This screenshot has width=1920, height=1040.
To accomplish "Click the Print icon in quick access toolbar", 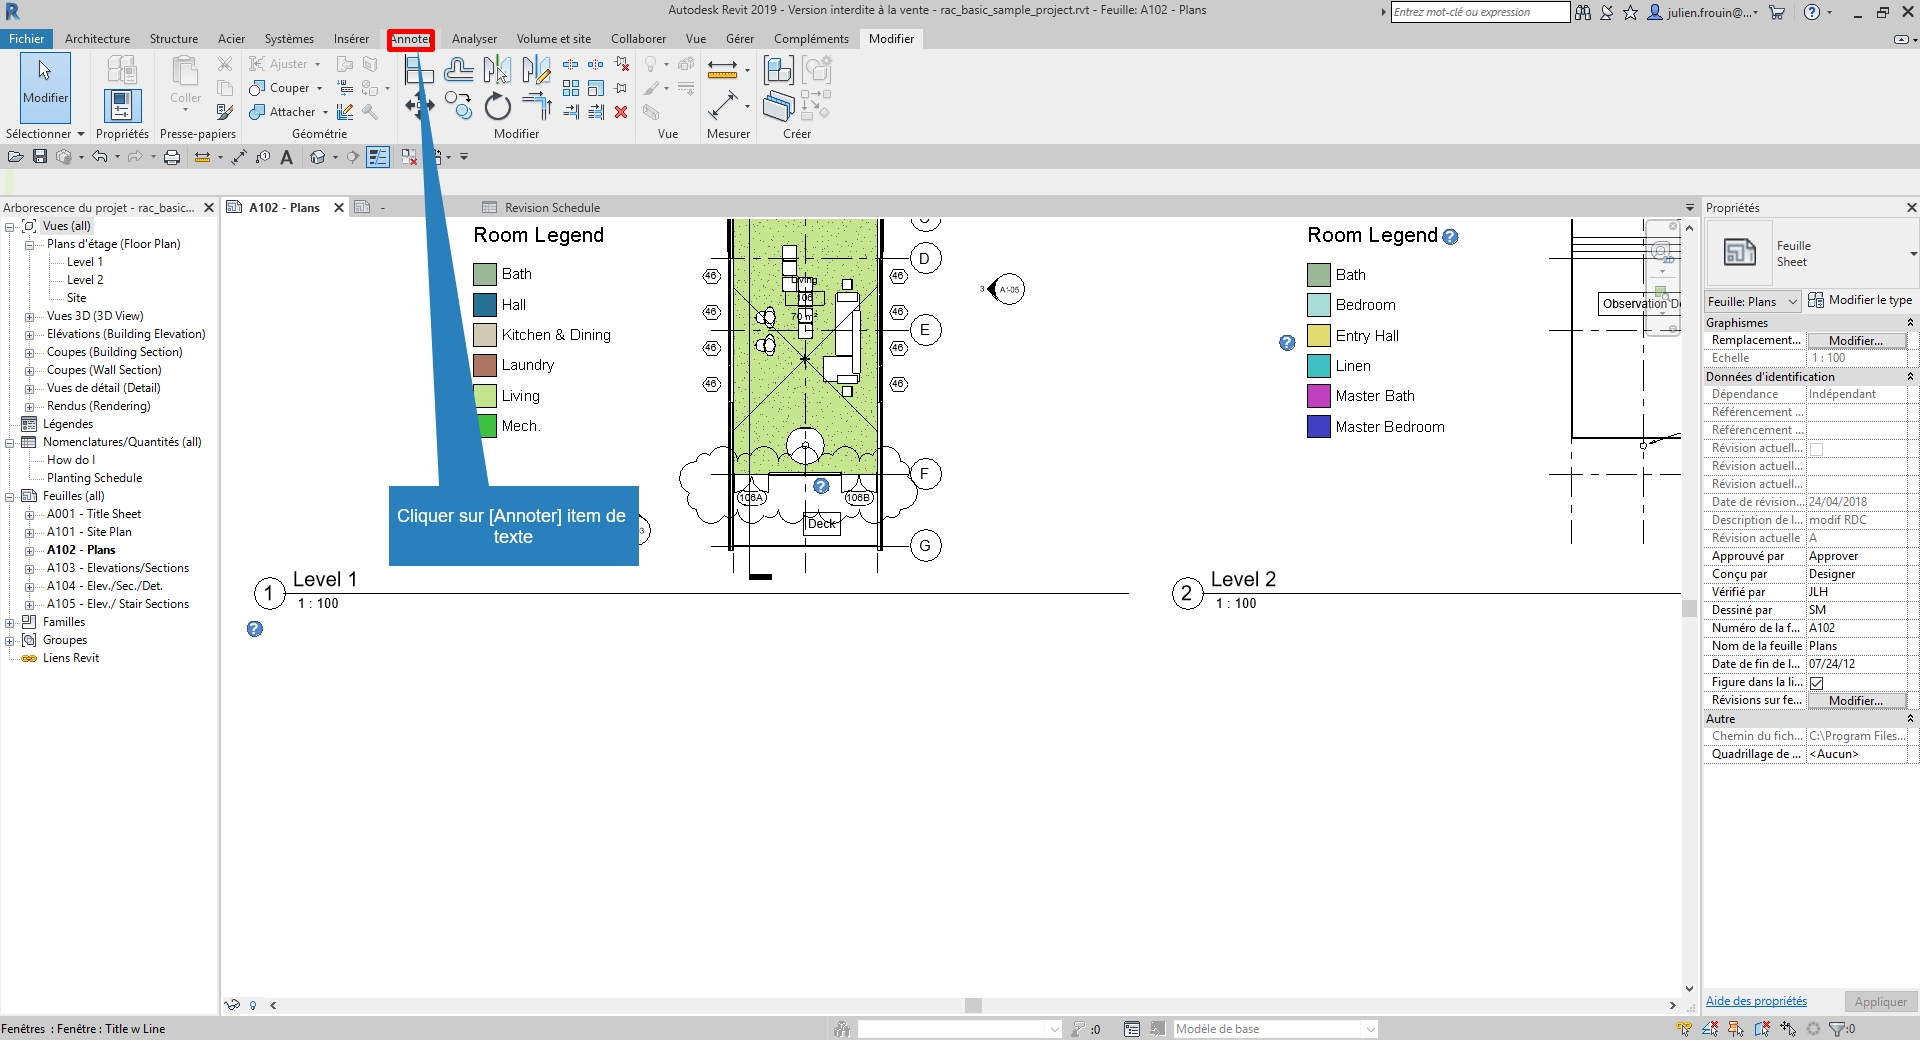I will 172,157.
